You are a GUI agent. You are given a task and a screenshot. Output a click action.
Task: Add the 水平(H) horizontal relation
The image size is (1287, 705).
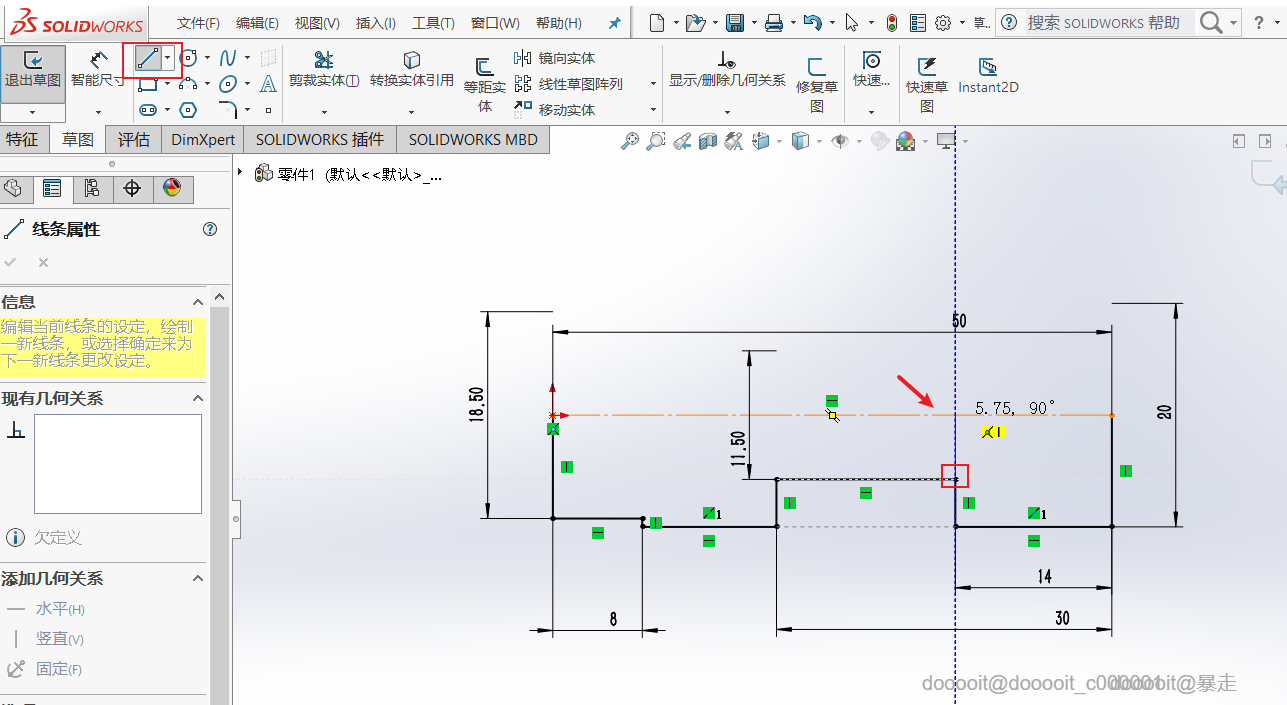(59, 609)
